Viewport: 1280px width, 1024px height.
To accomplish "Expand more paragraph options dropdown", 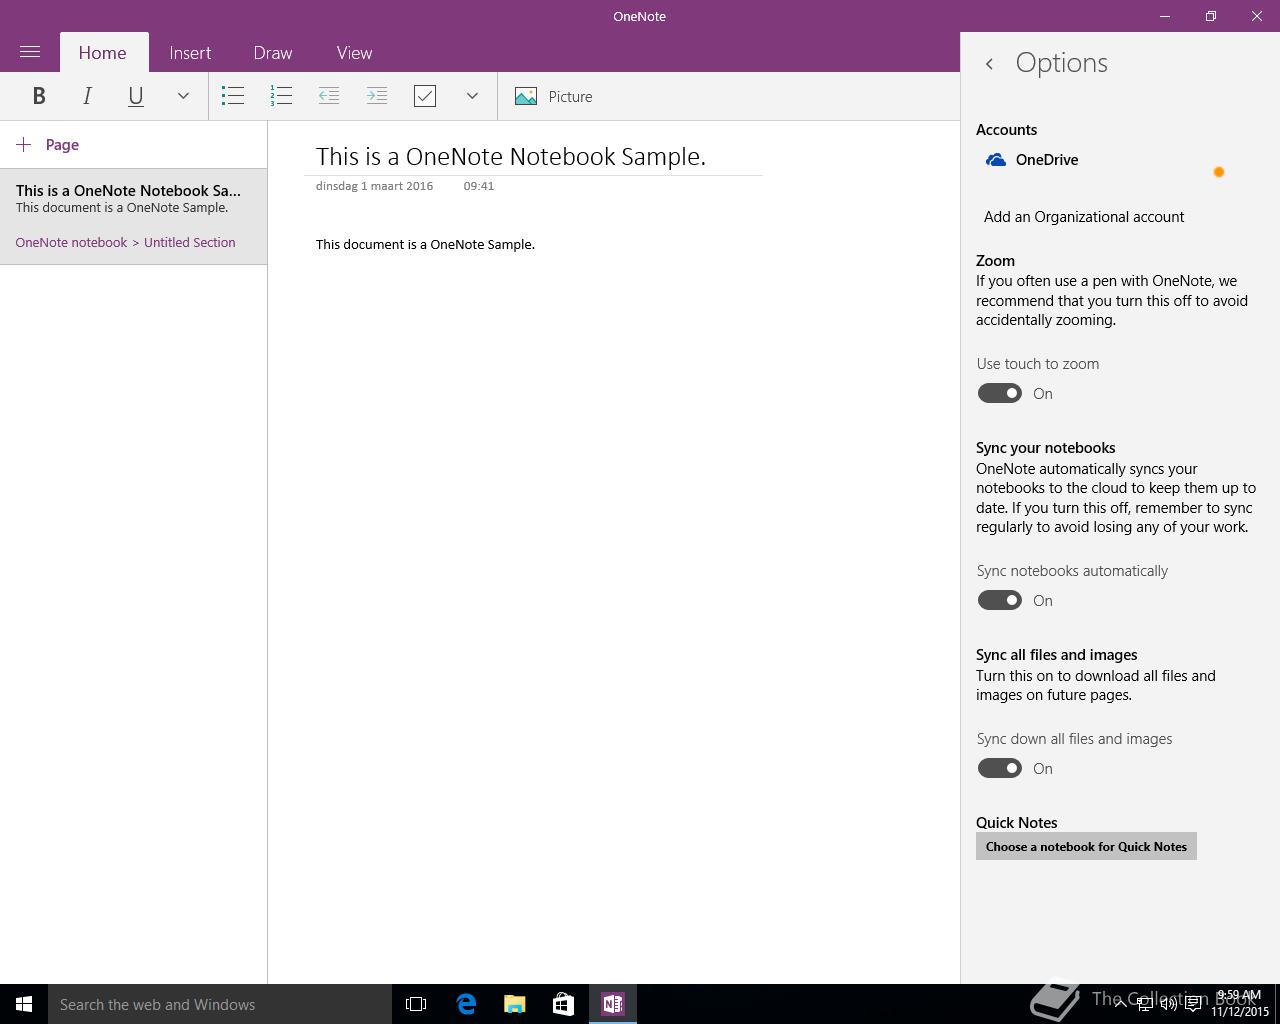I will coord(472,96).
